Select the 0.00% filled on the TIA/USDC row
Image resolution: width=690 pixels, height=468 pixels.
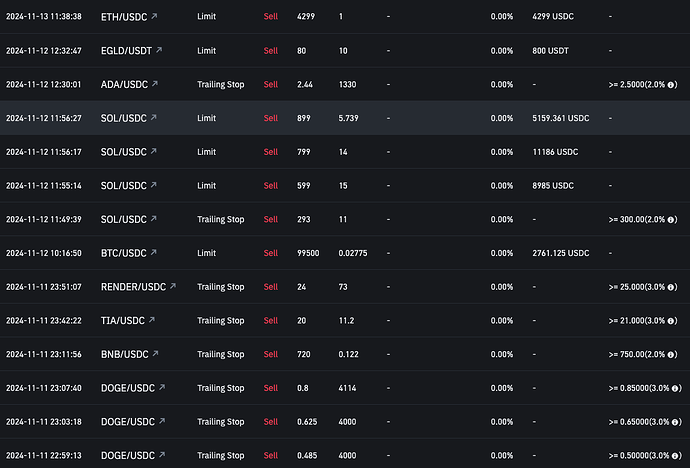502,321
